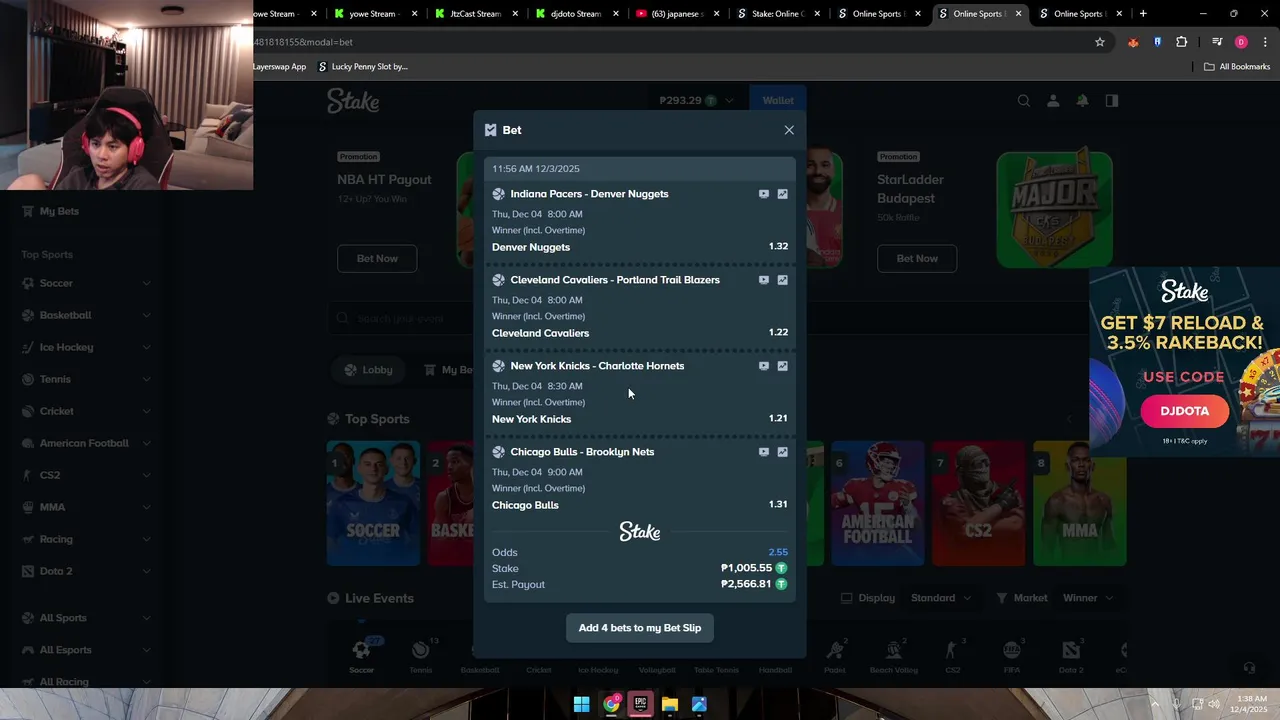Open the Display Standard dropdown

(x=940, y=598)
